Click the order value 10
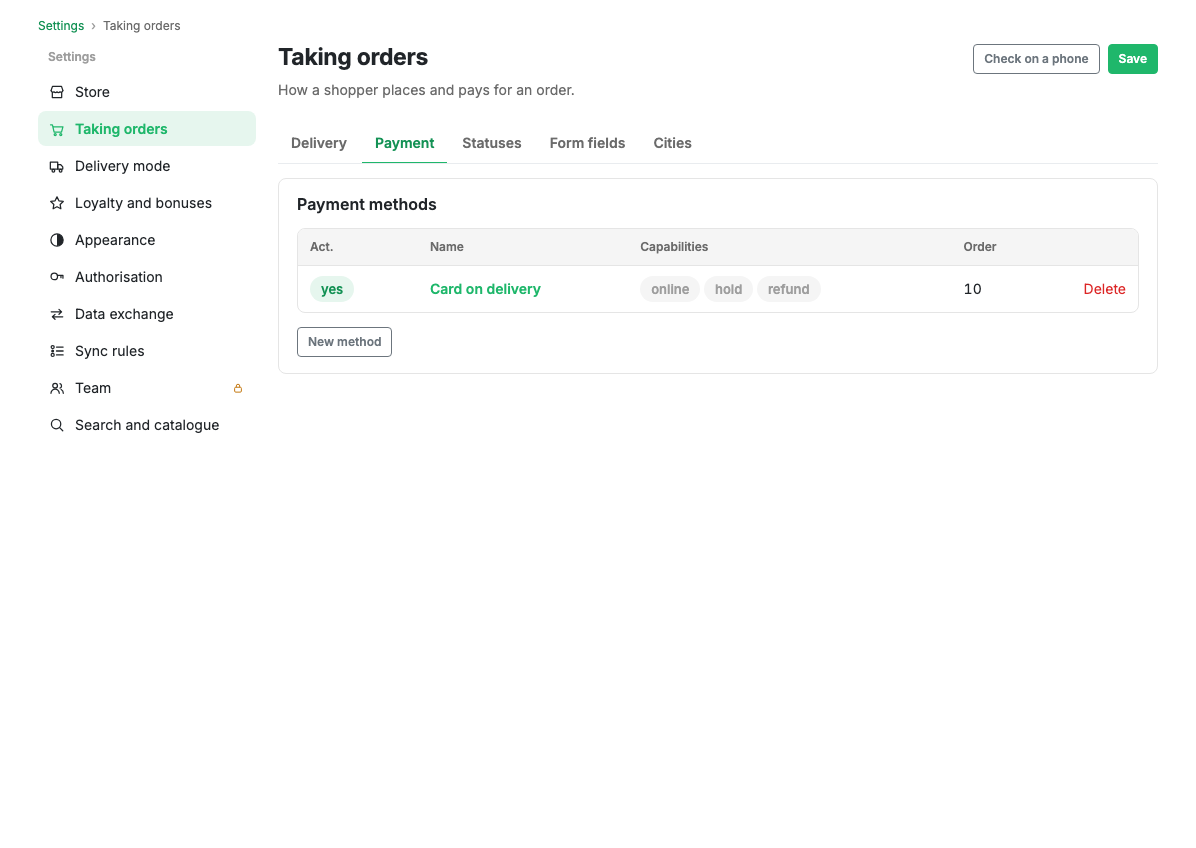Screen dimensions: 1196x848 (x=973, y=289)
